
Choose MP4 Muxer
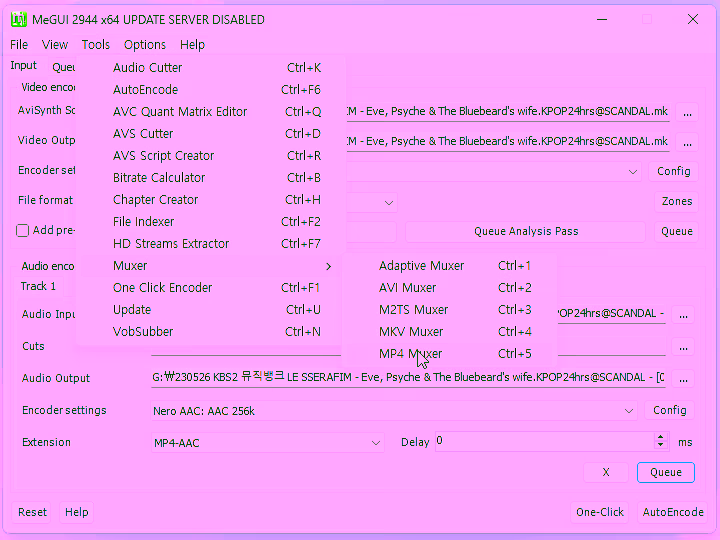click(450, 354)
